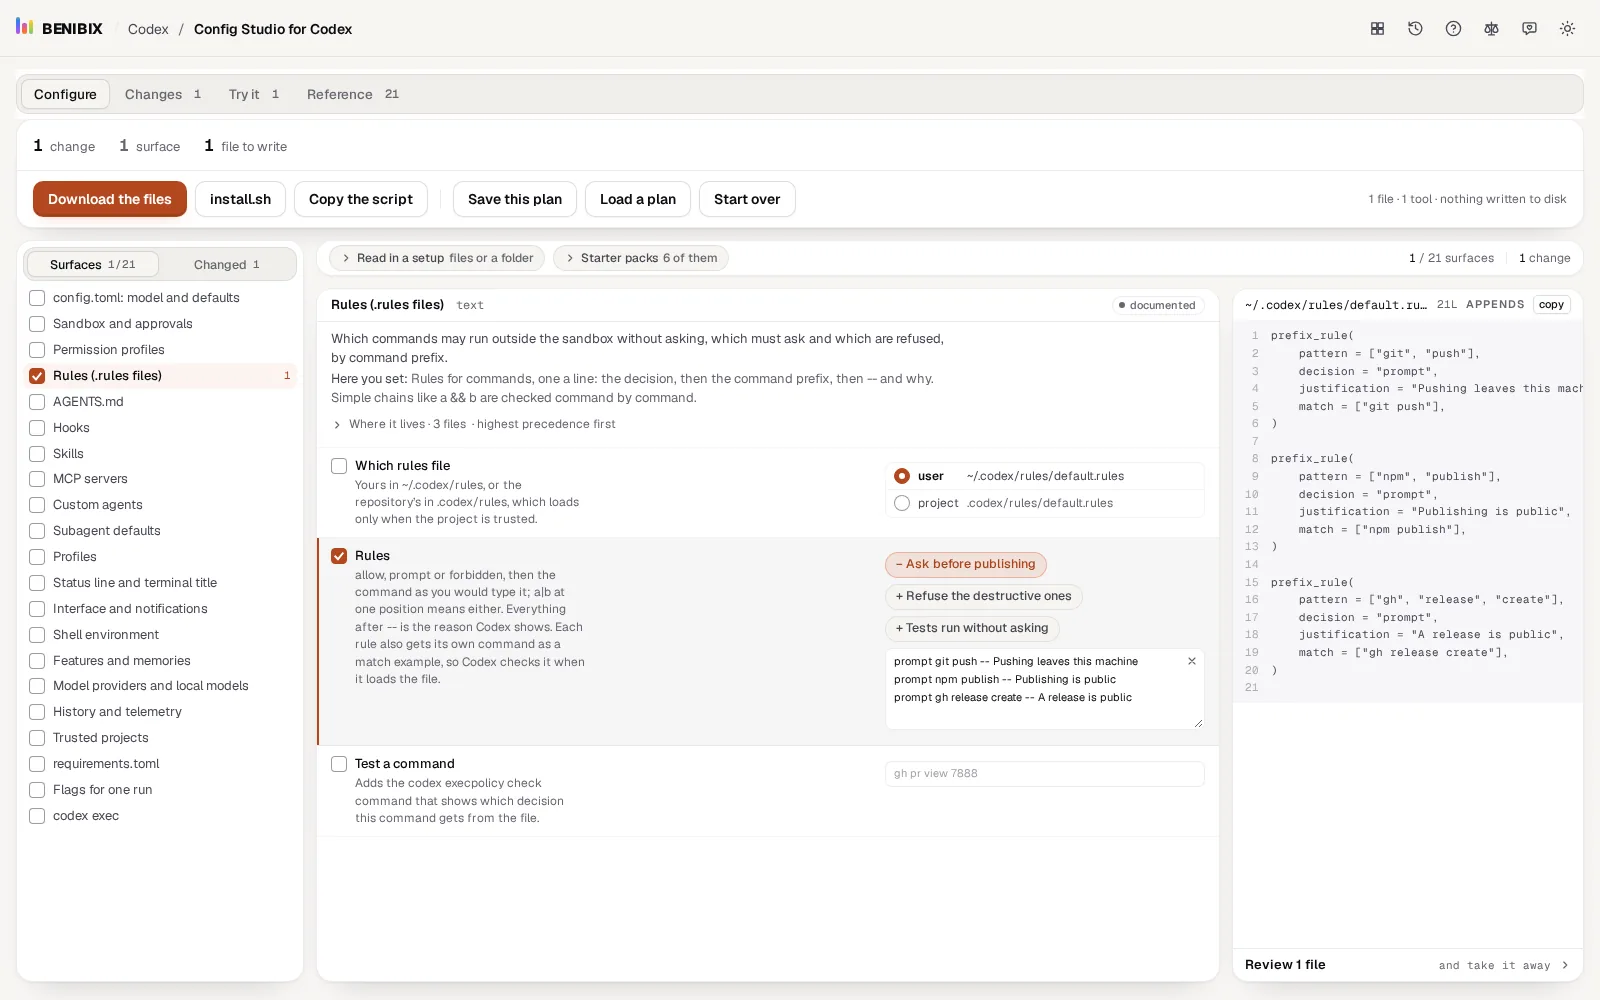This screenshot has height=1000, width=1600.
Task: Expand 'Starter packs 6 of them'
Action: point(640,258)
